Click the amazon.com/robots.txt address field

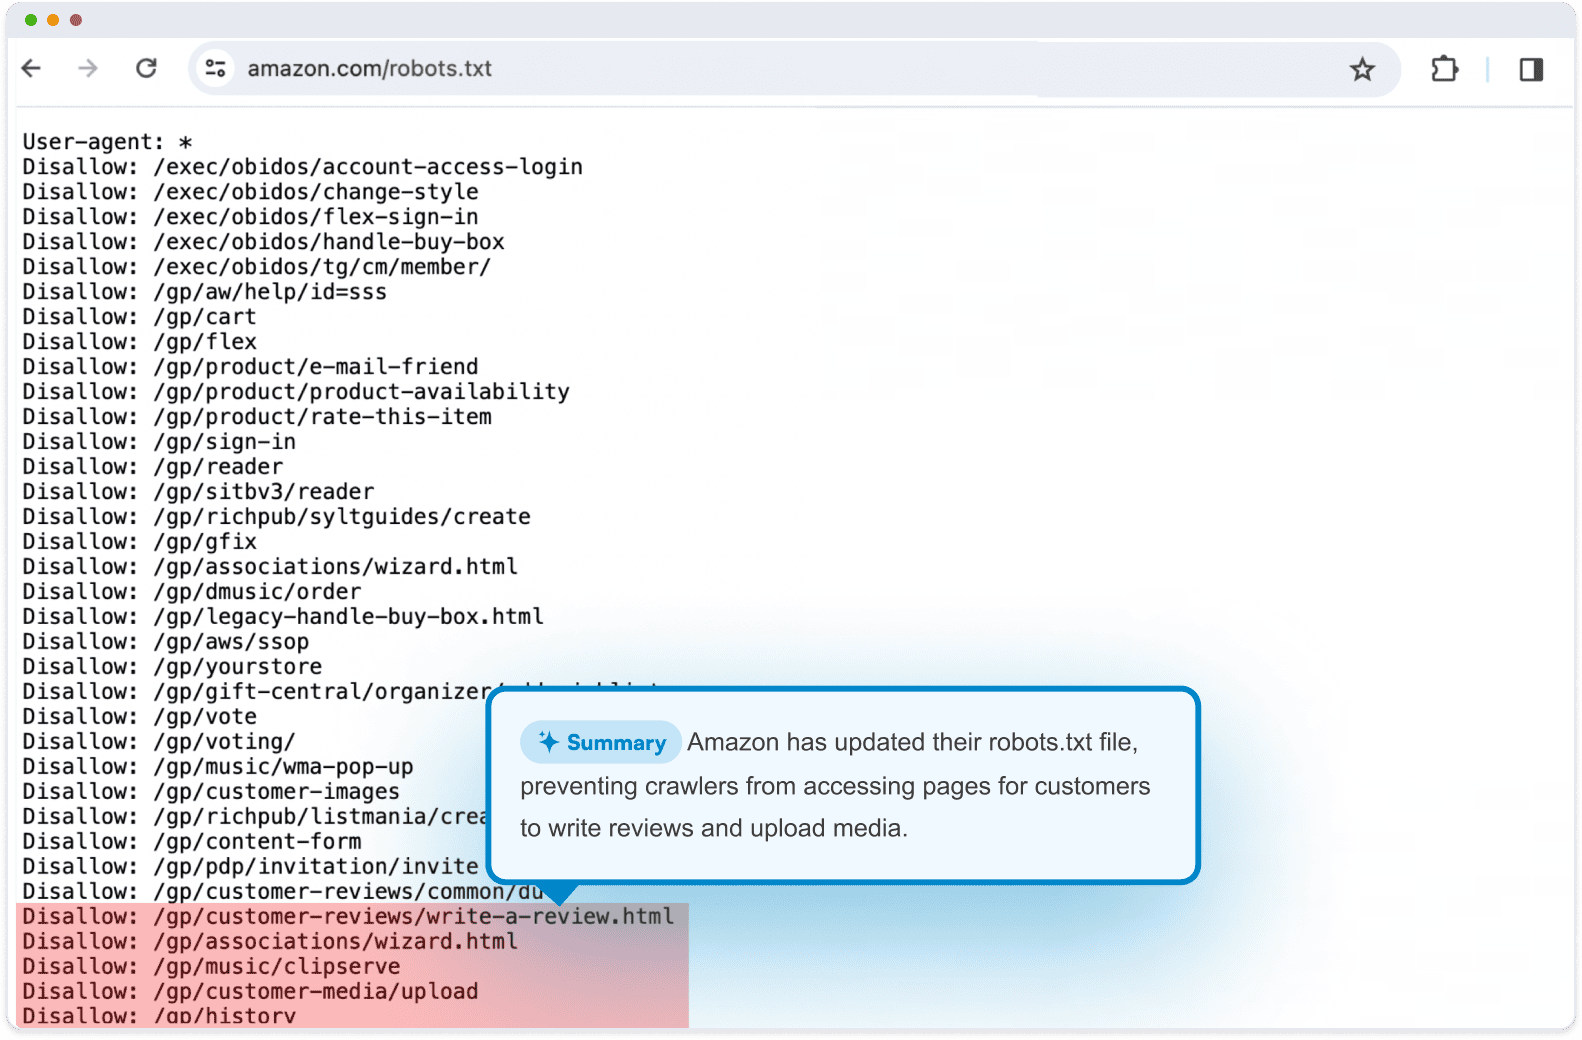point(794,69)
